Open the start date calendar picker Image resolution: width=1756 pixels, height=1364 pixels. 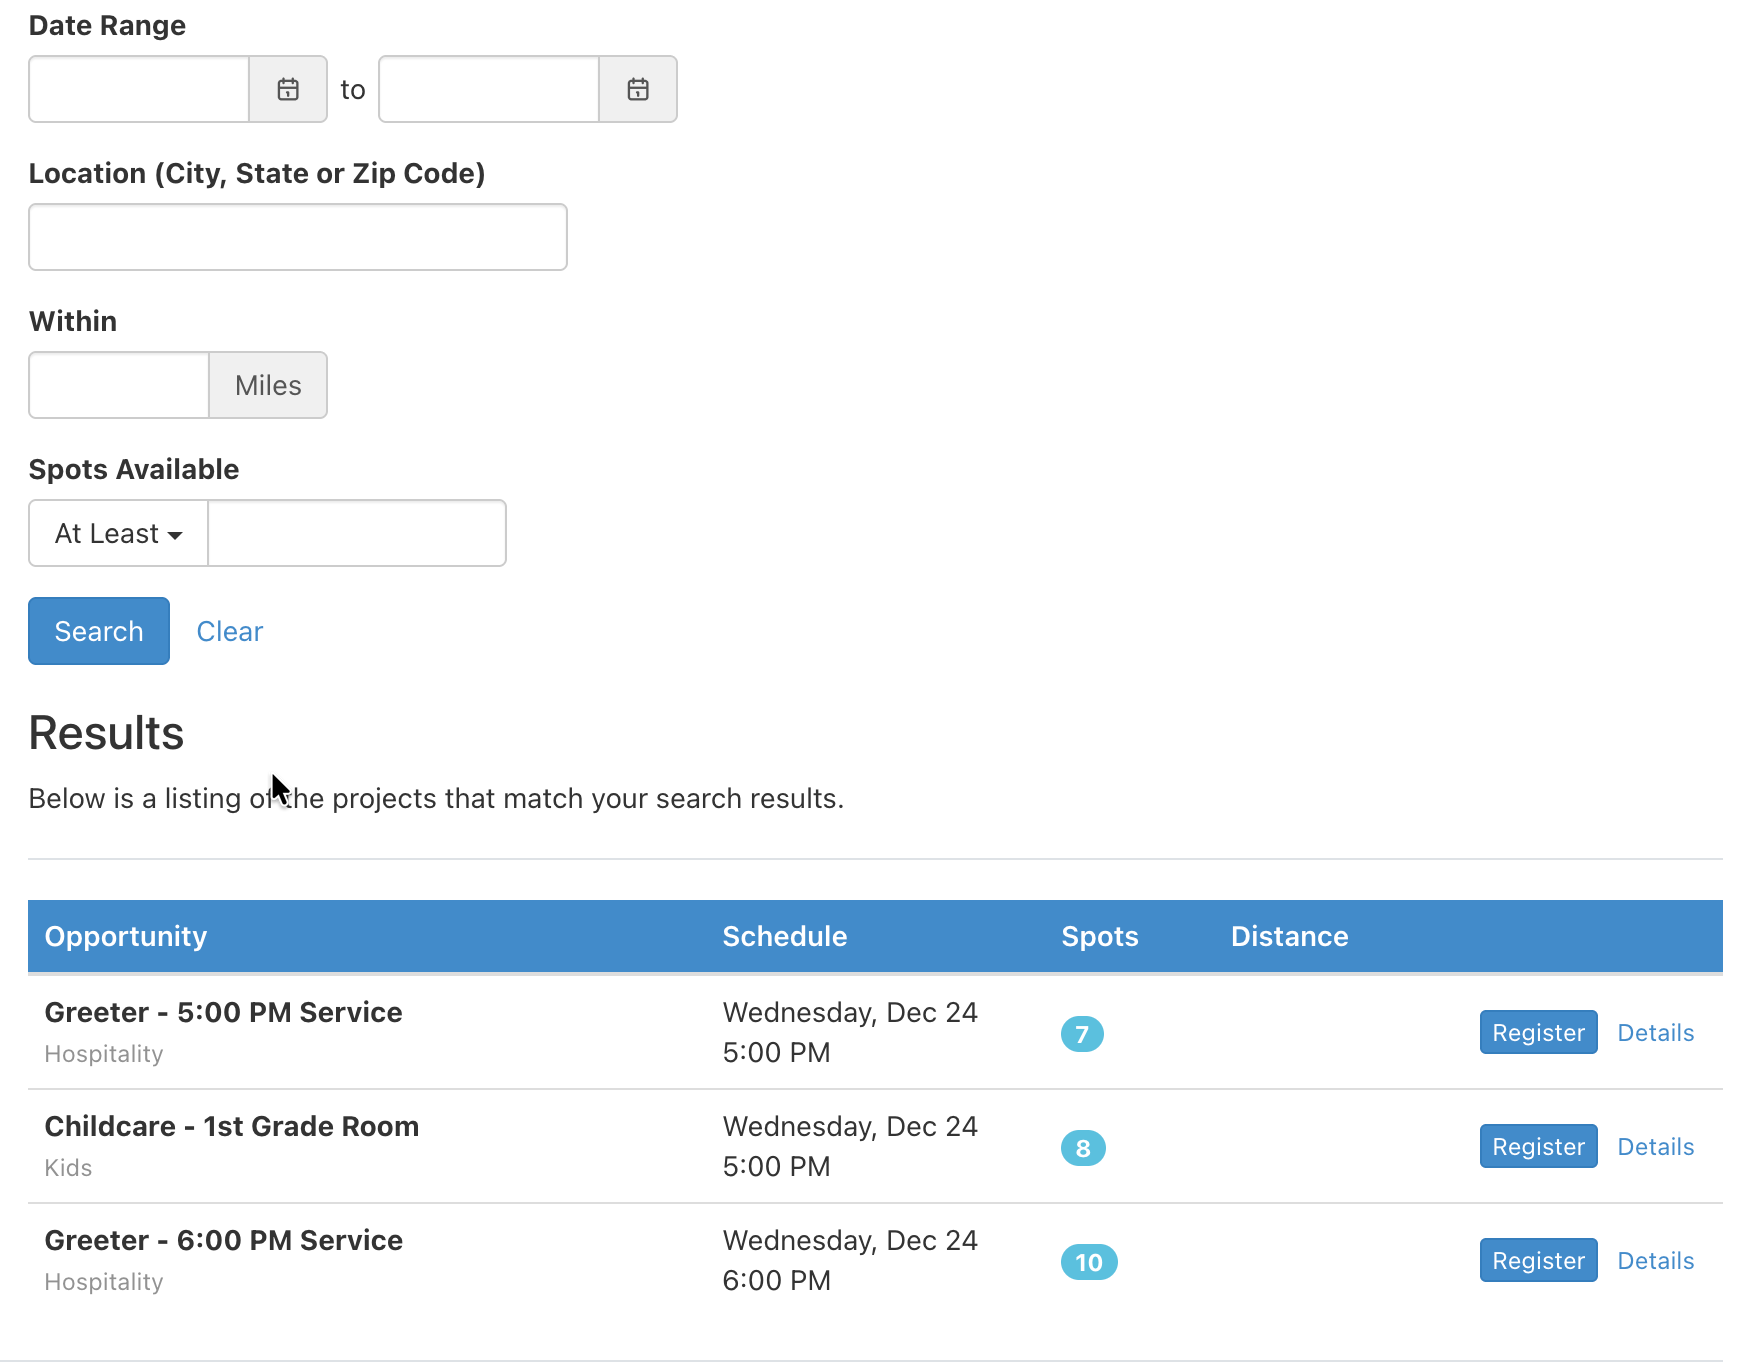(288, 89)
